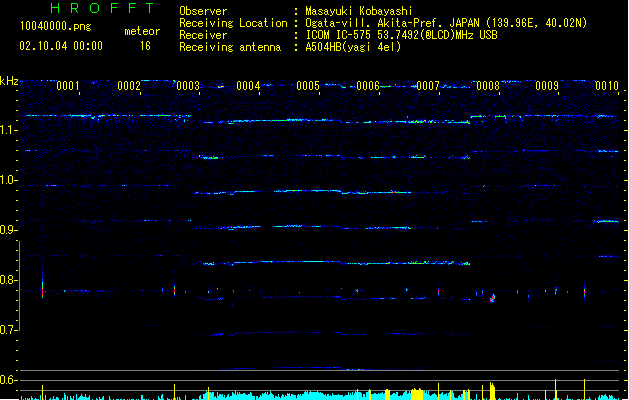The width and height of the screenshot is (629, 400).
Task: Click time marker 0010
Action: click(x=607, y=86)
